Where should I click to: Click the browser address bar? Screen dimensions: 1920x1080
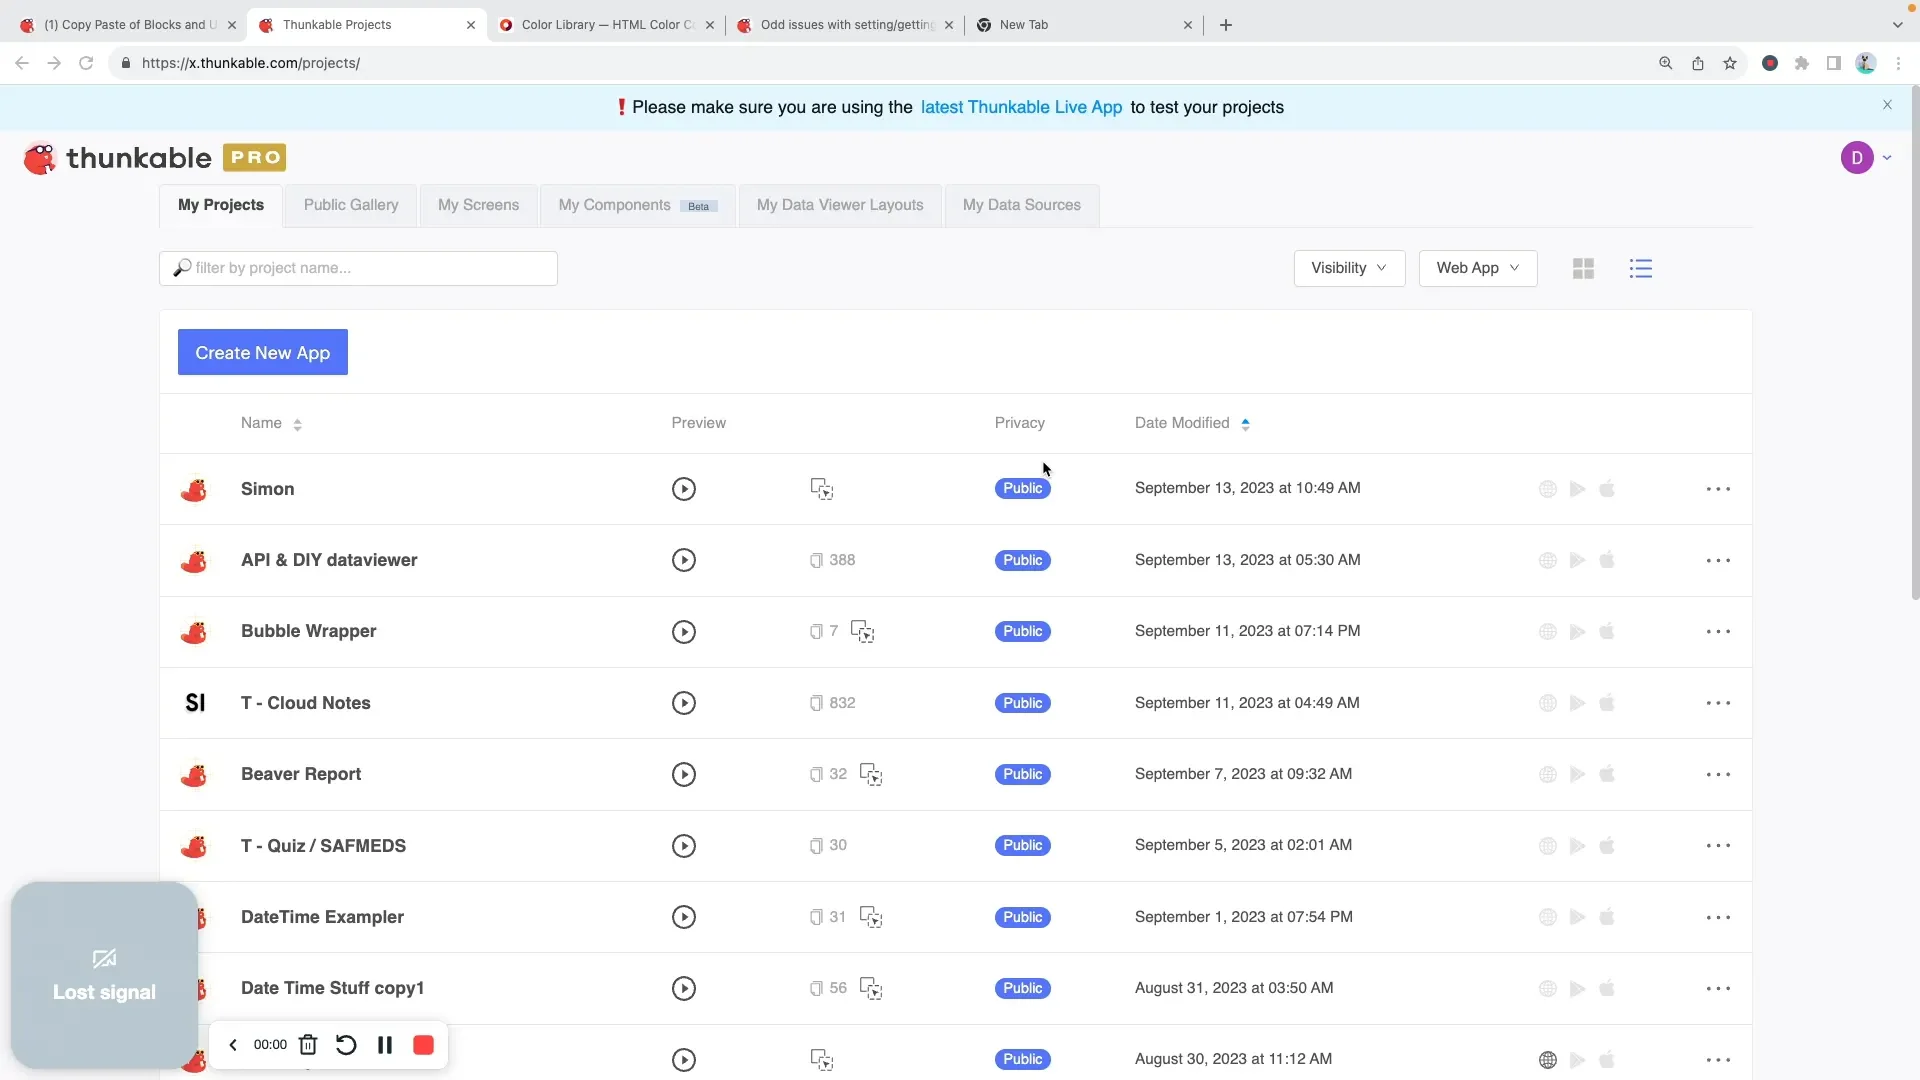[x=880, y=63]
